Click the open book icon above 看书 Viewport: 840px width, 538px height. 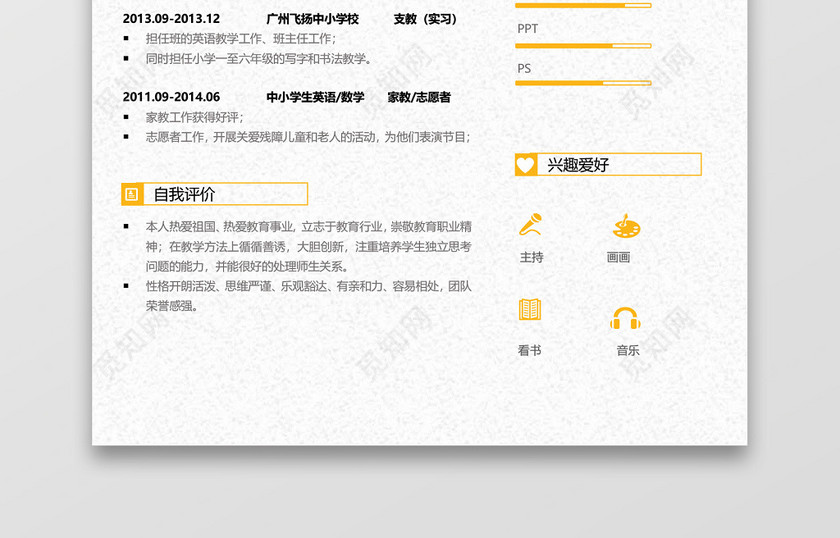pyautogui.click(x=530, y=310)
